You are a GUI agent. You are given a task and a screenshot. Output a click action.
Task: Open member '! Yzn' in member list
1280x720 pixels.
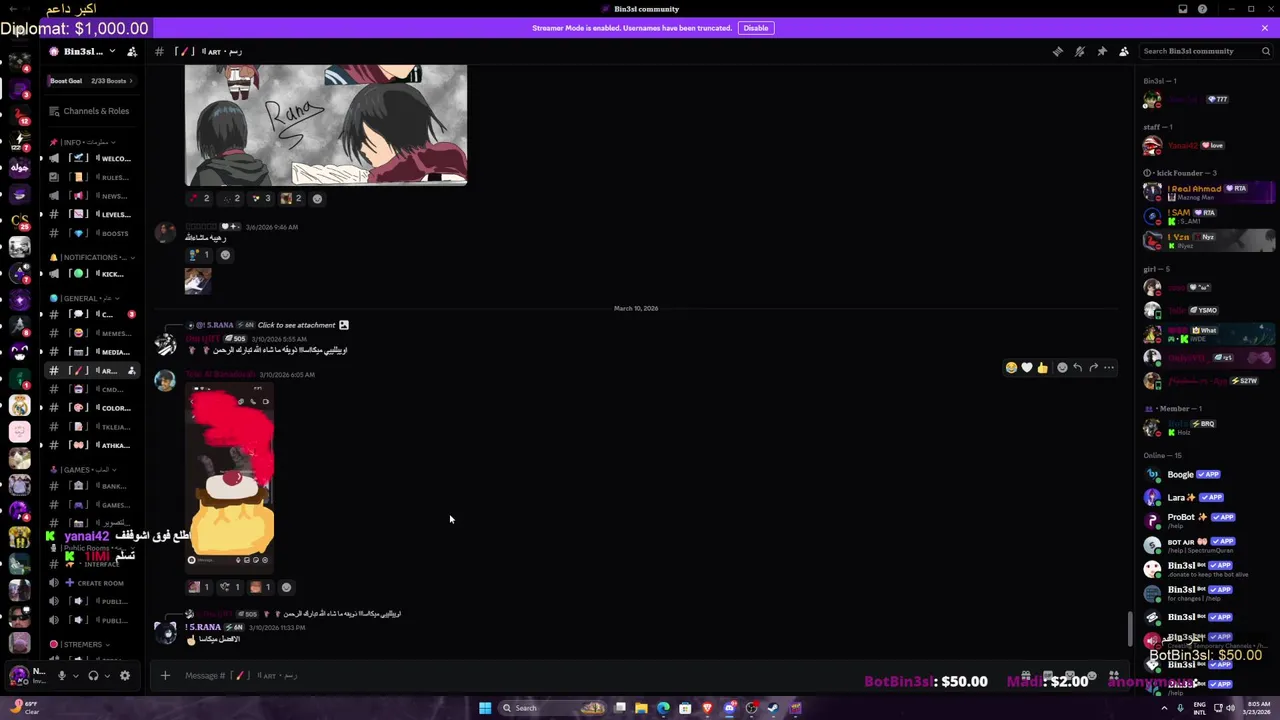[x=1208, y=241]
